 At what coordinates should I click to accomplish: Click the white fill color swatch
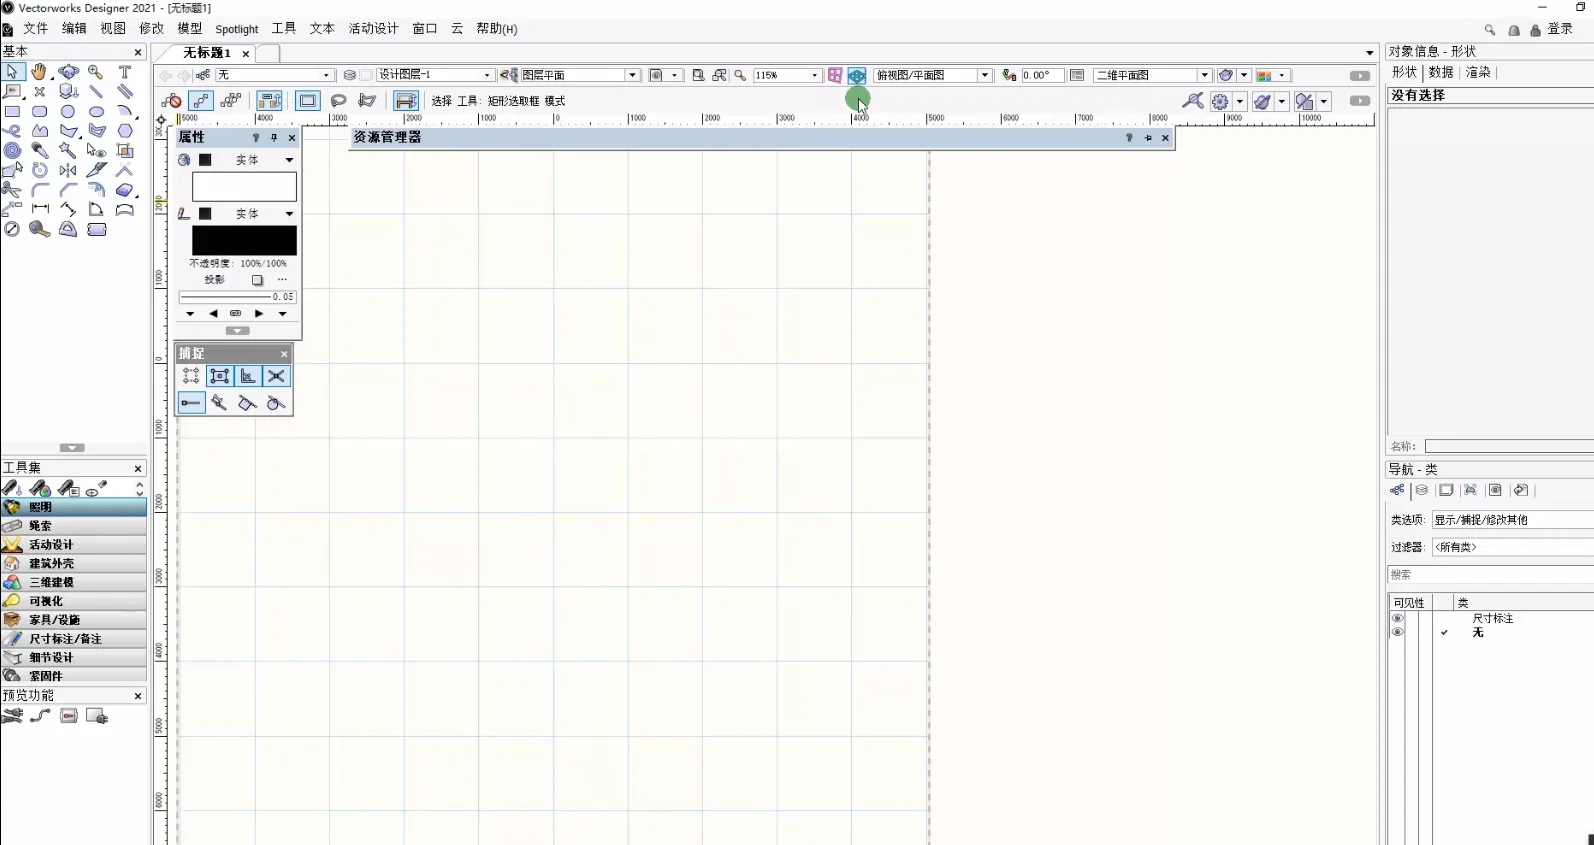(244, 187)
